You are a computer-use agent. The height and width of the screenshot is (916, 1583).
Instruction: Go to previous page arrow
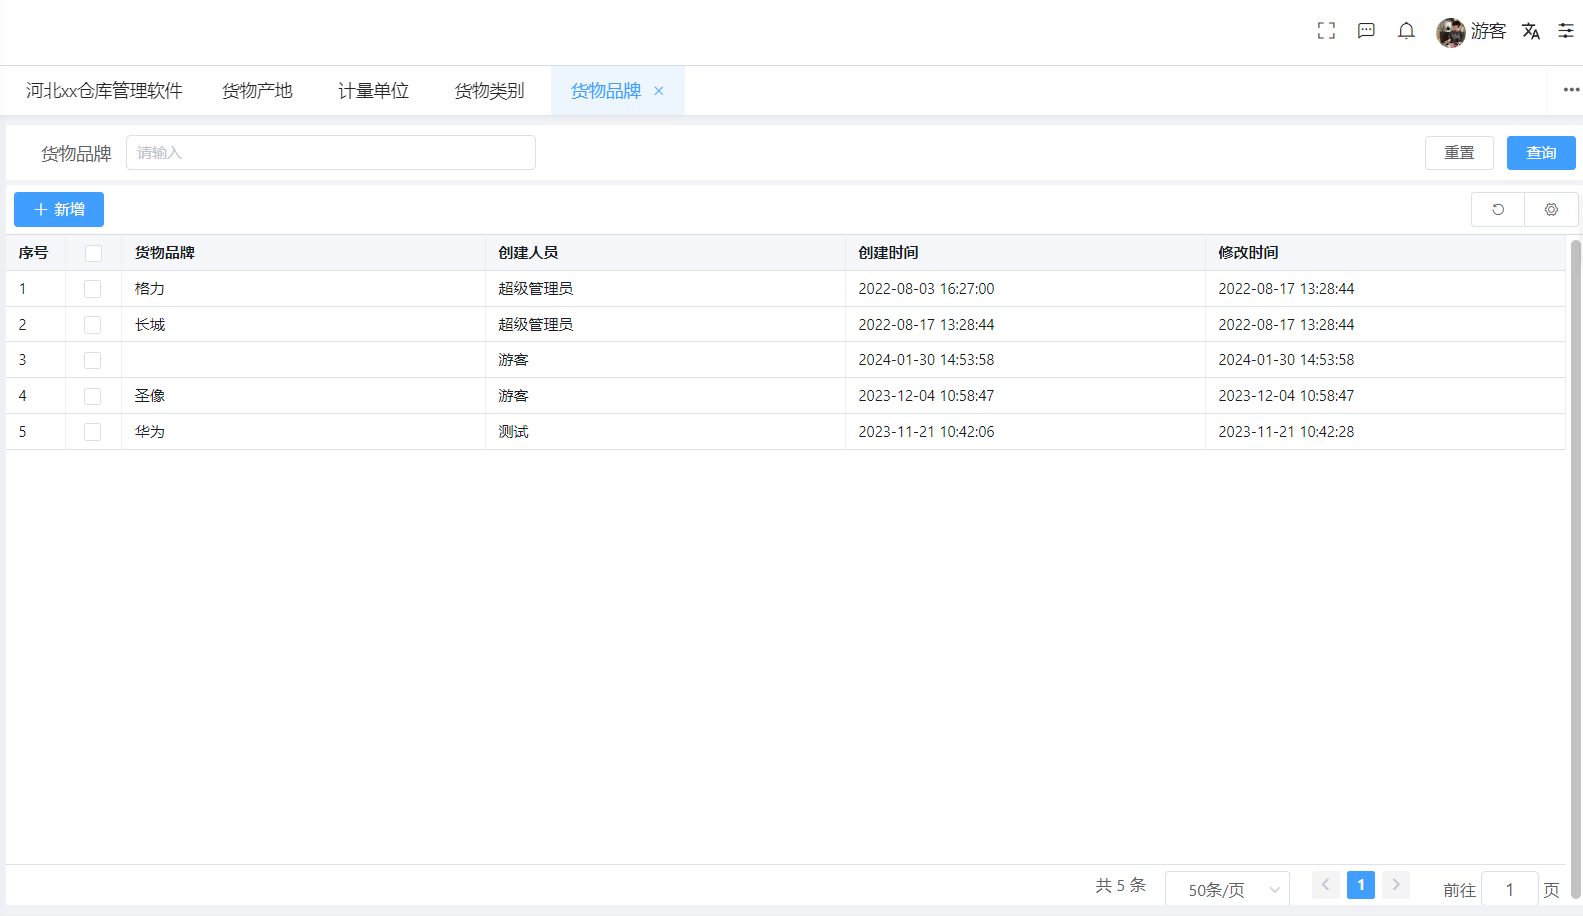[1326, 885]
